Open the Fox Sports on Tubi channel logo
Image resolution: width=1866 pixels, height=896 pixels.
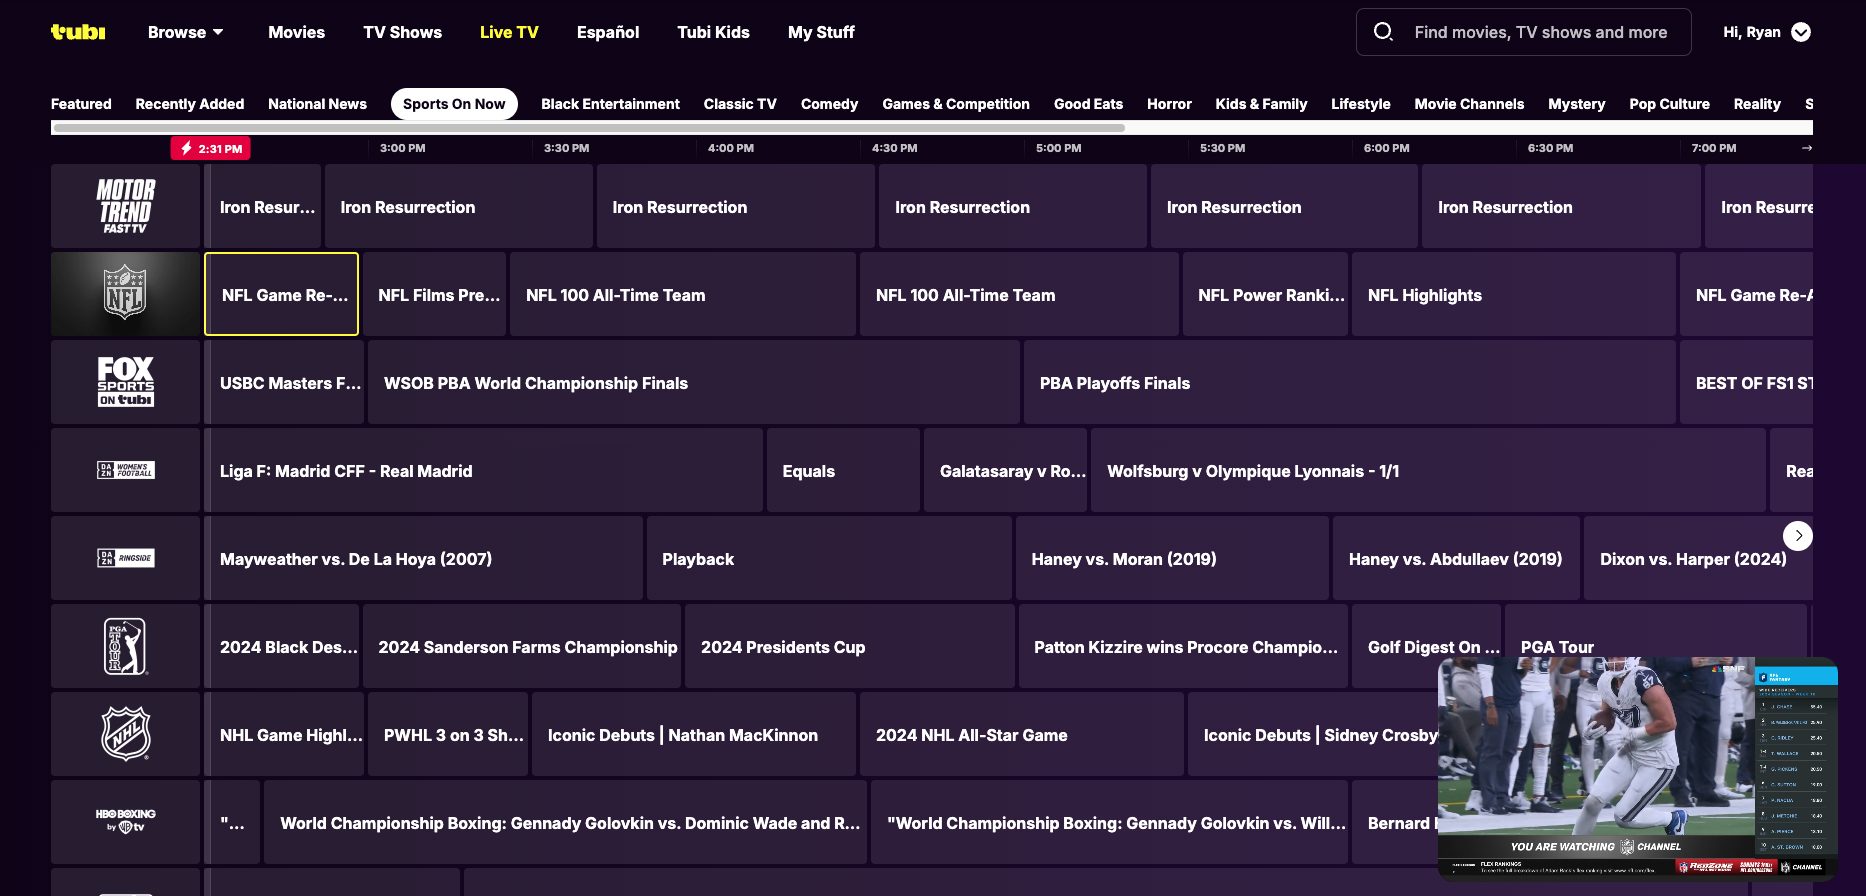click(125, 382)
